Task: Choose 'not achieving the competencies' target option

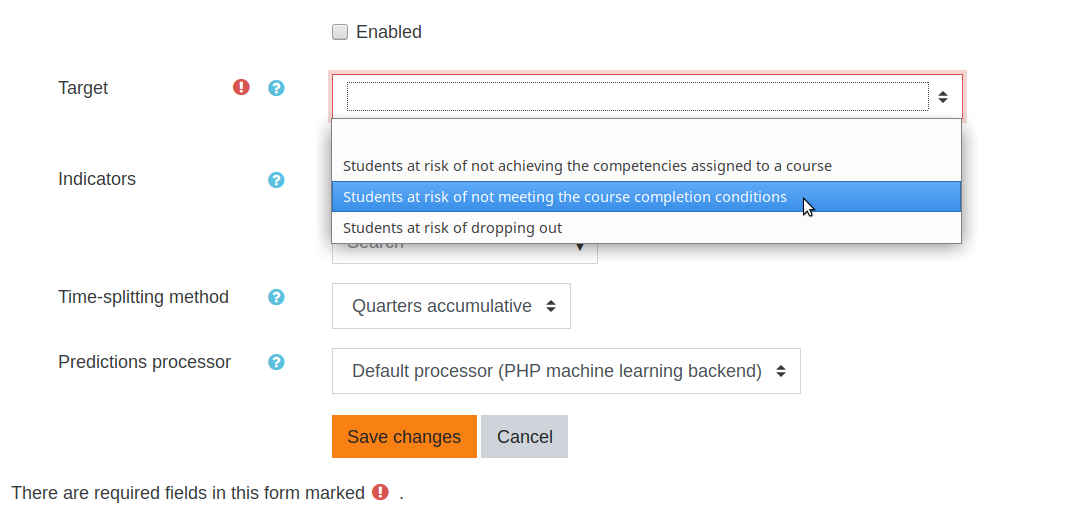Action: pyautogui.click(x=647, y=166)
